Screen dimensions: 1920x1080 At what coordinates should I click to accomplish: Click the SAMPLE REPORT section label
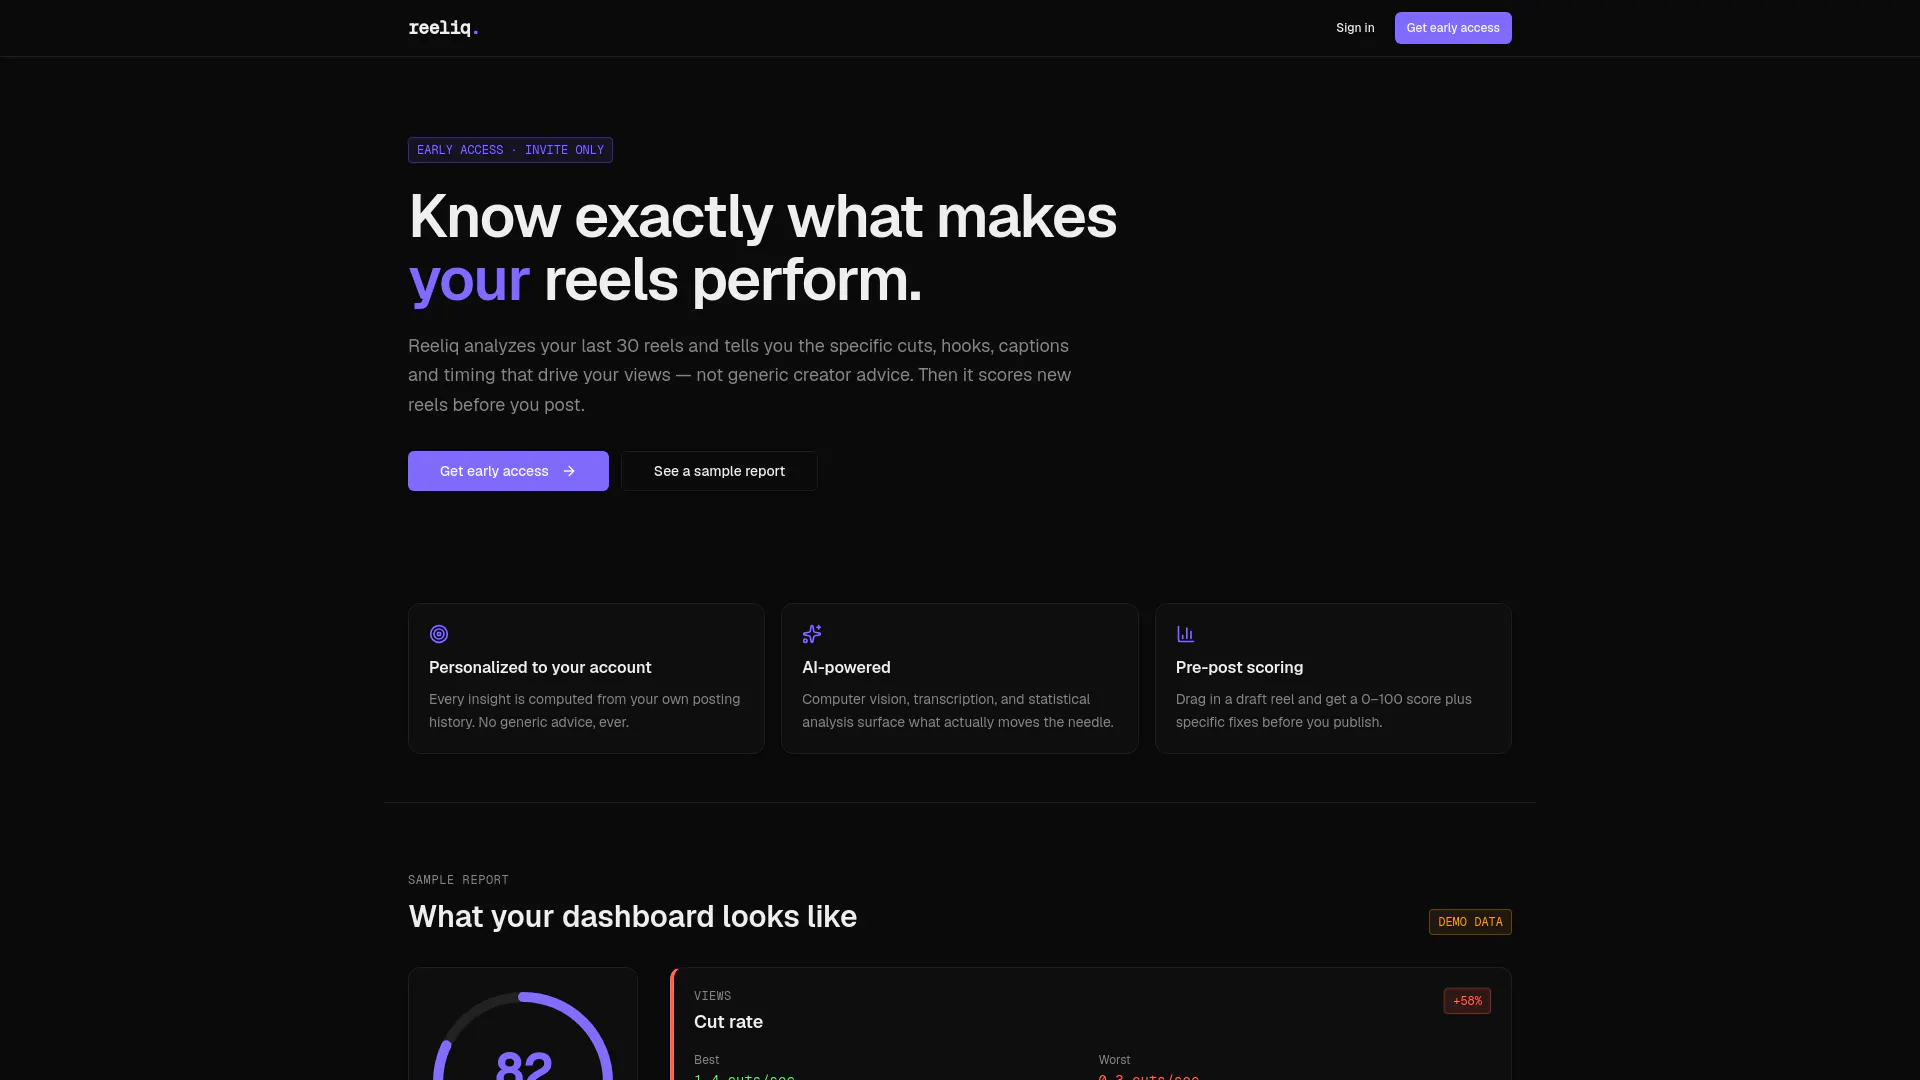click(458, 880)
